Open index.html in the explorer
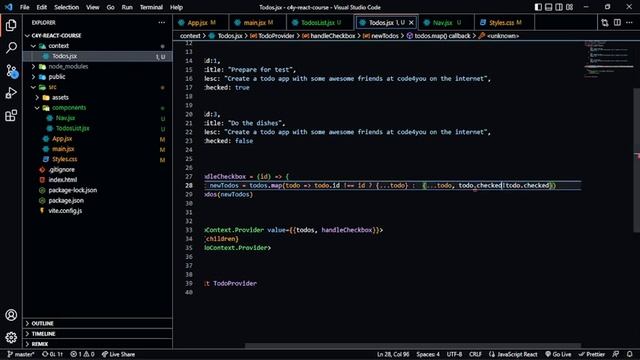This screenshot has width=640, height=360. (97, 180)
